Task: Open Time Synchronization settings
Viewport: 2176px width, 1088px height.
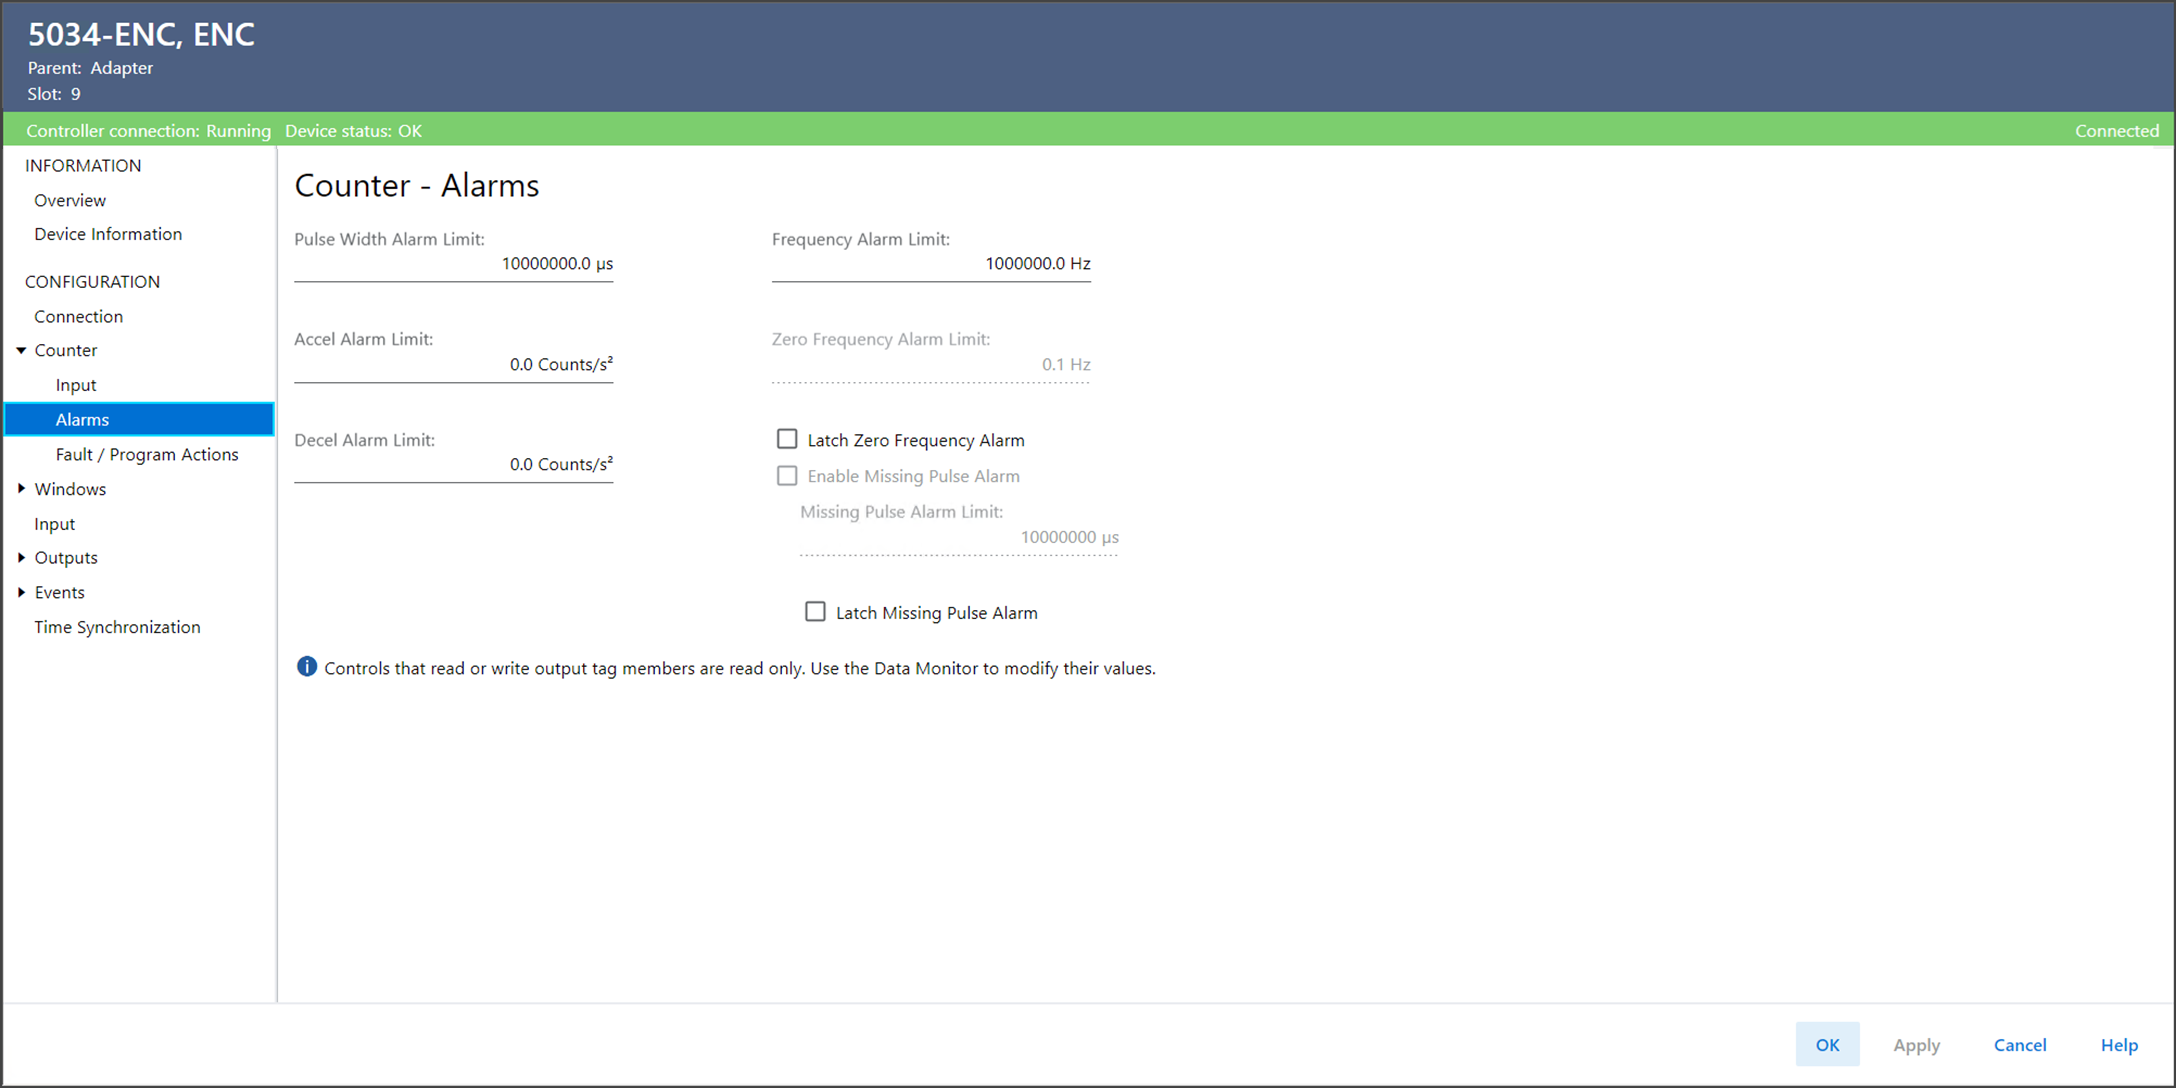Action: click(117, 627)
